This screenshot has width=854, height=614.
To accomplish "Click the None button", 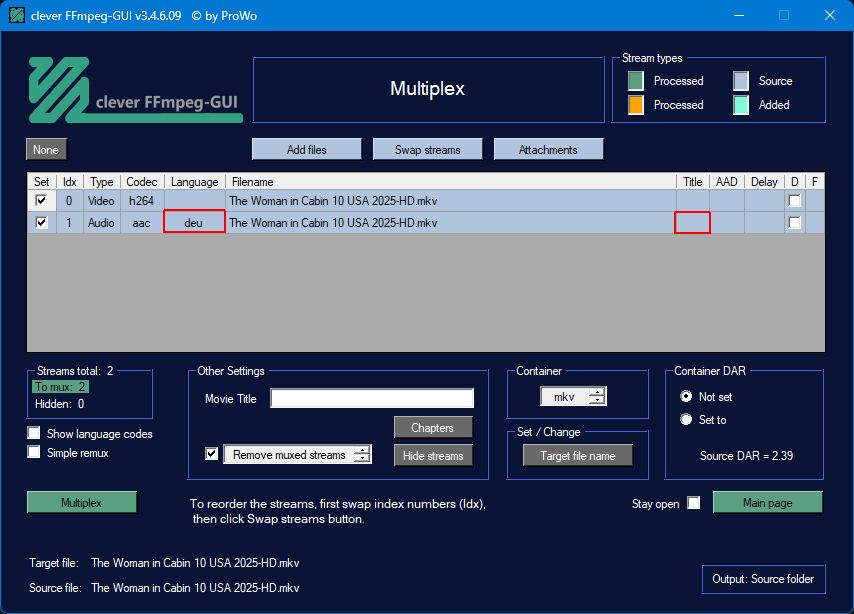I will 46,149.
